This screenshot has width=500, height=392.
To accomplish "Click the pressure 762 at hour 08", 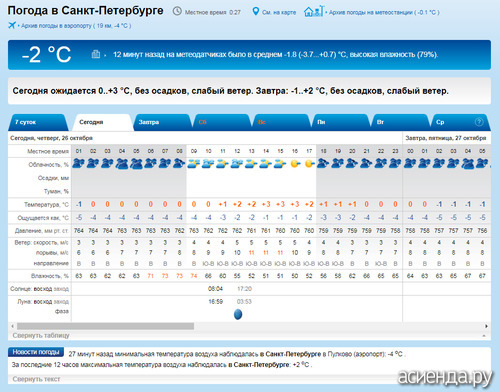I will tap(179, 231).
